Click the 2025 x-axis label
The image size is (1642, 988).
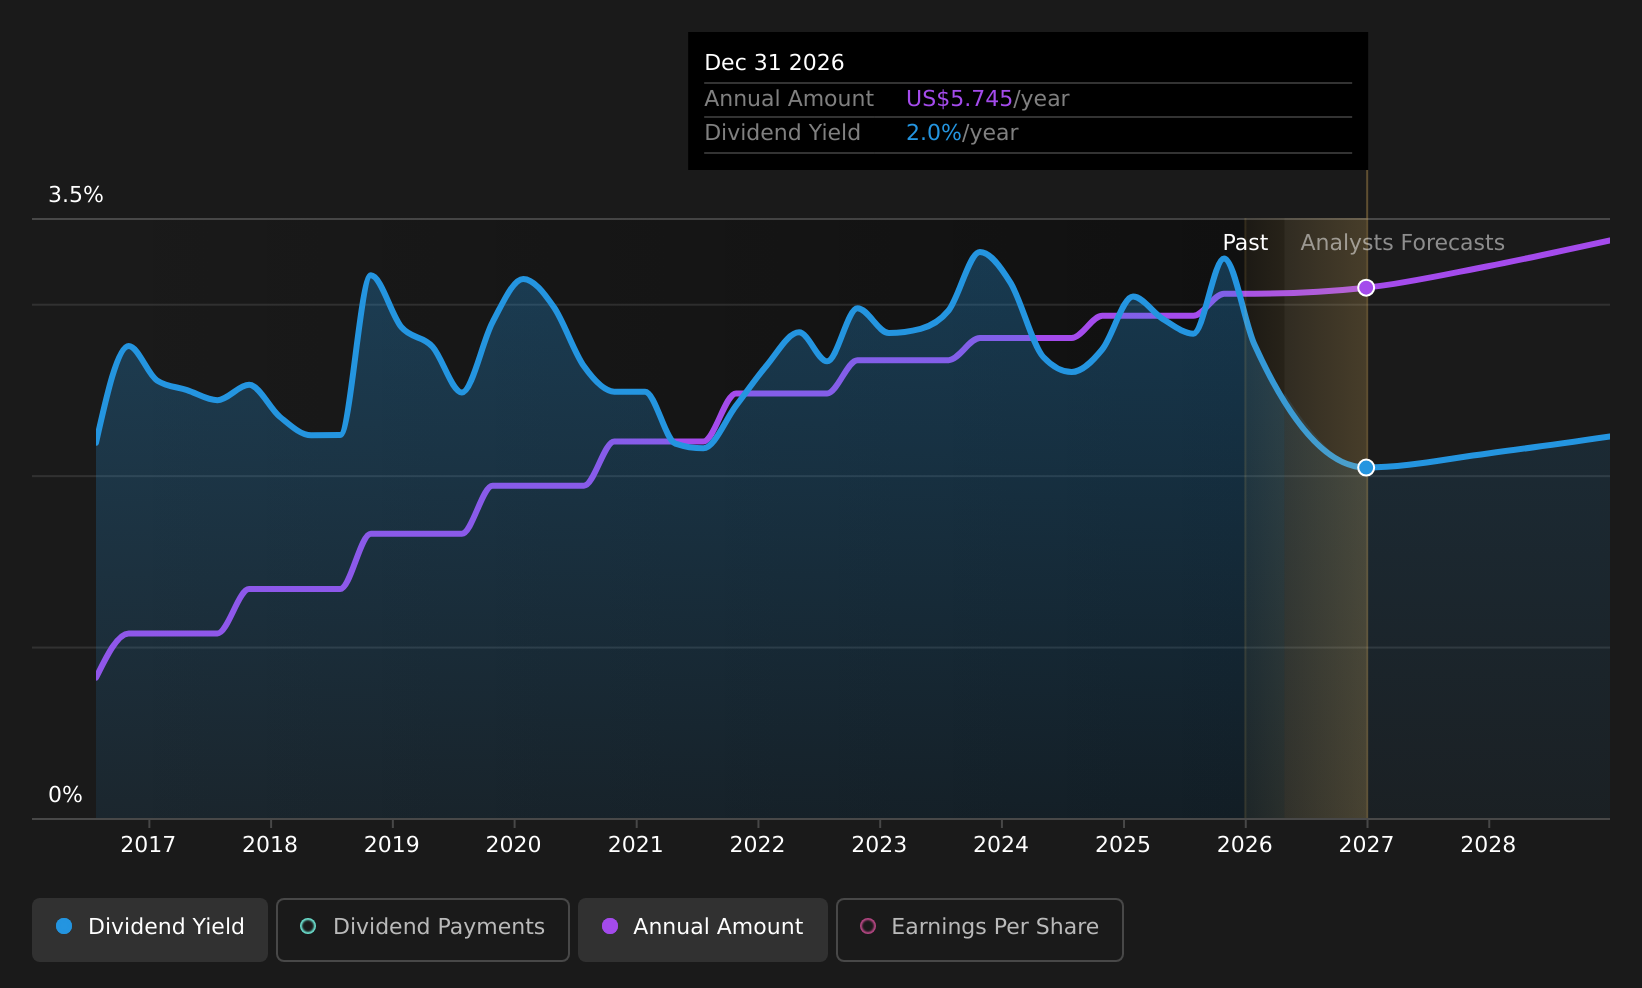[1123, 845]
